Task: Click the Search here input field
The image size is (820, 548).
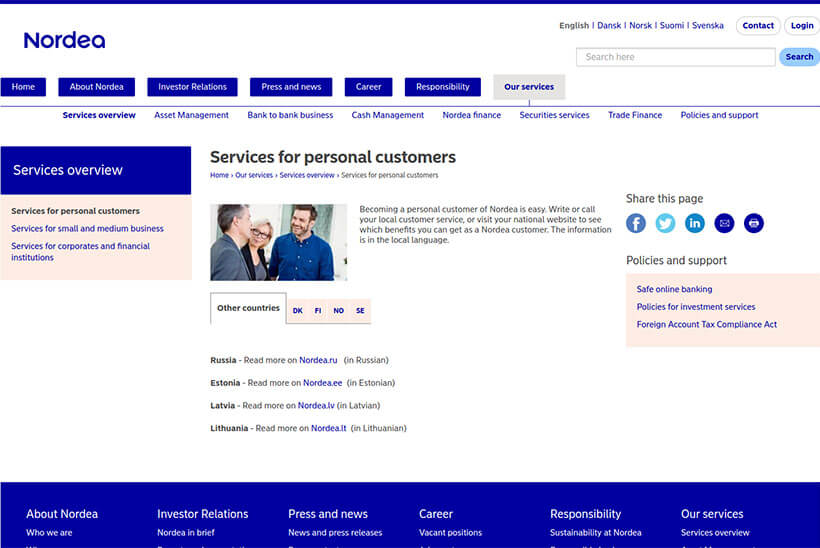Action: 676,57
